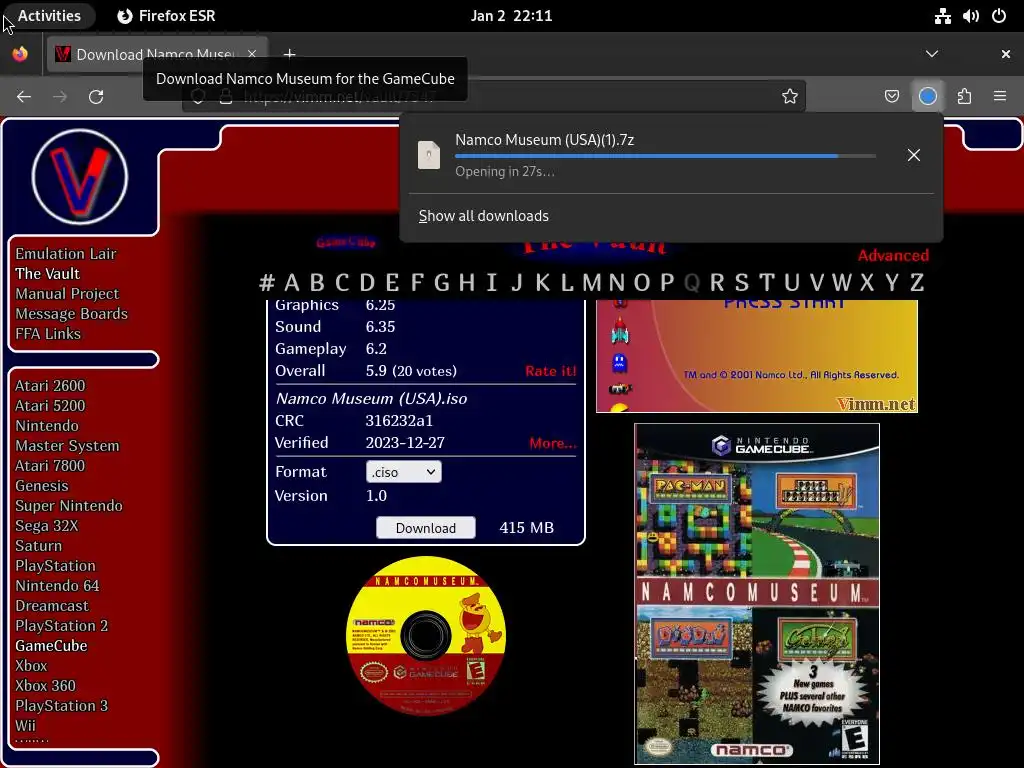Browse Wii games
The height and width of the screenshot is (768, 1024).
tap(25, 726)
